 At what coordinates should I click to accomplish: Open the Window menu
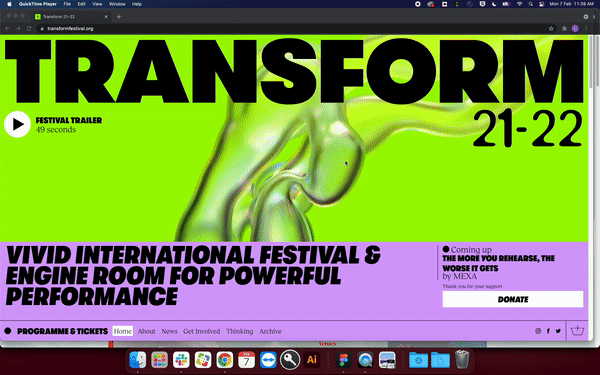[117, 4]
